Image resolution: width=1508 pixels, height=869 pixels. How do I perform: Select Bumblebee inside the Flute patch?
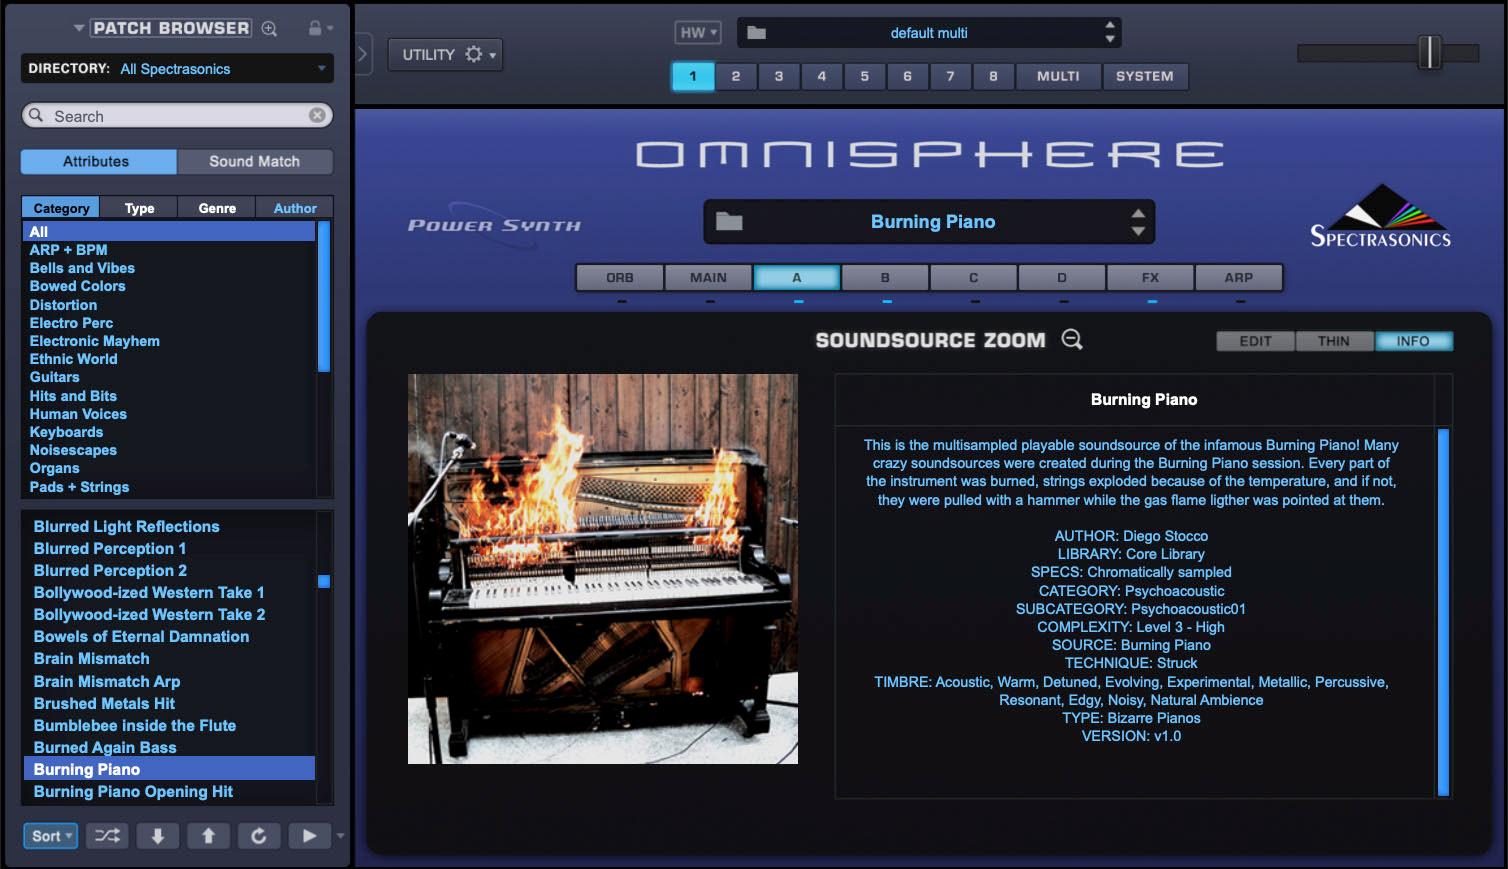click(x=135, y=725)
